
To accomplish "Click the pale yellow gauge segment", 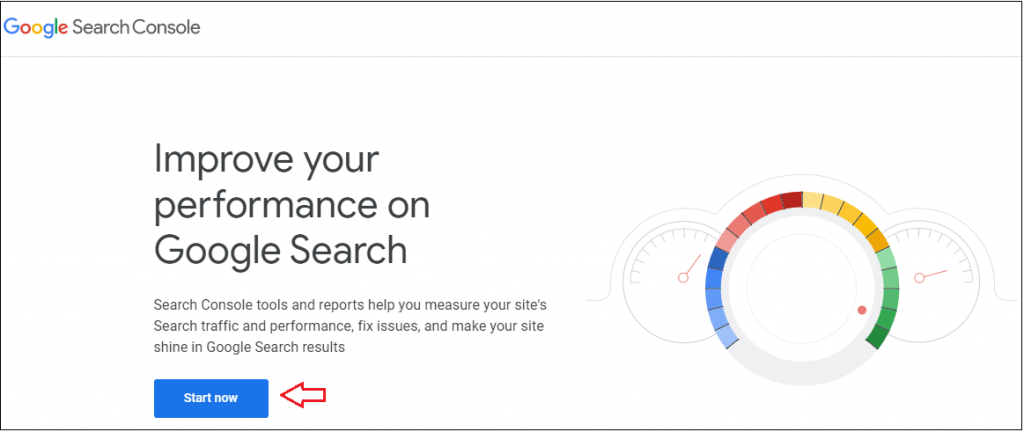I will click(x=813, y=200).
